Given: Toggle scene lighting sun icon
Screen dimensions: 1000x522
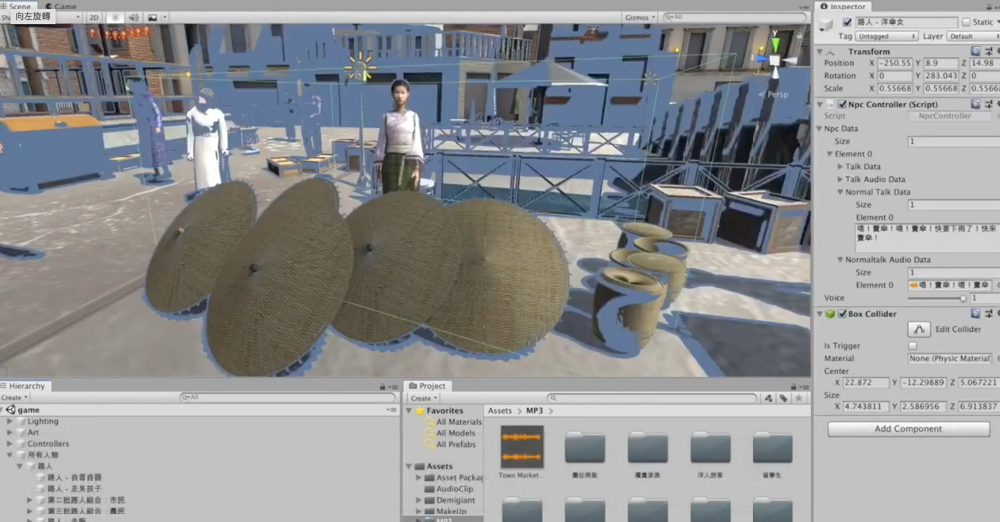Looking at the screenshot, I should pyautogui.click(x=115, y=17).
